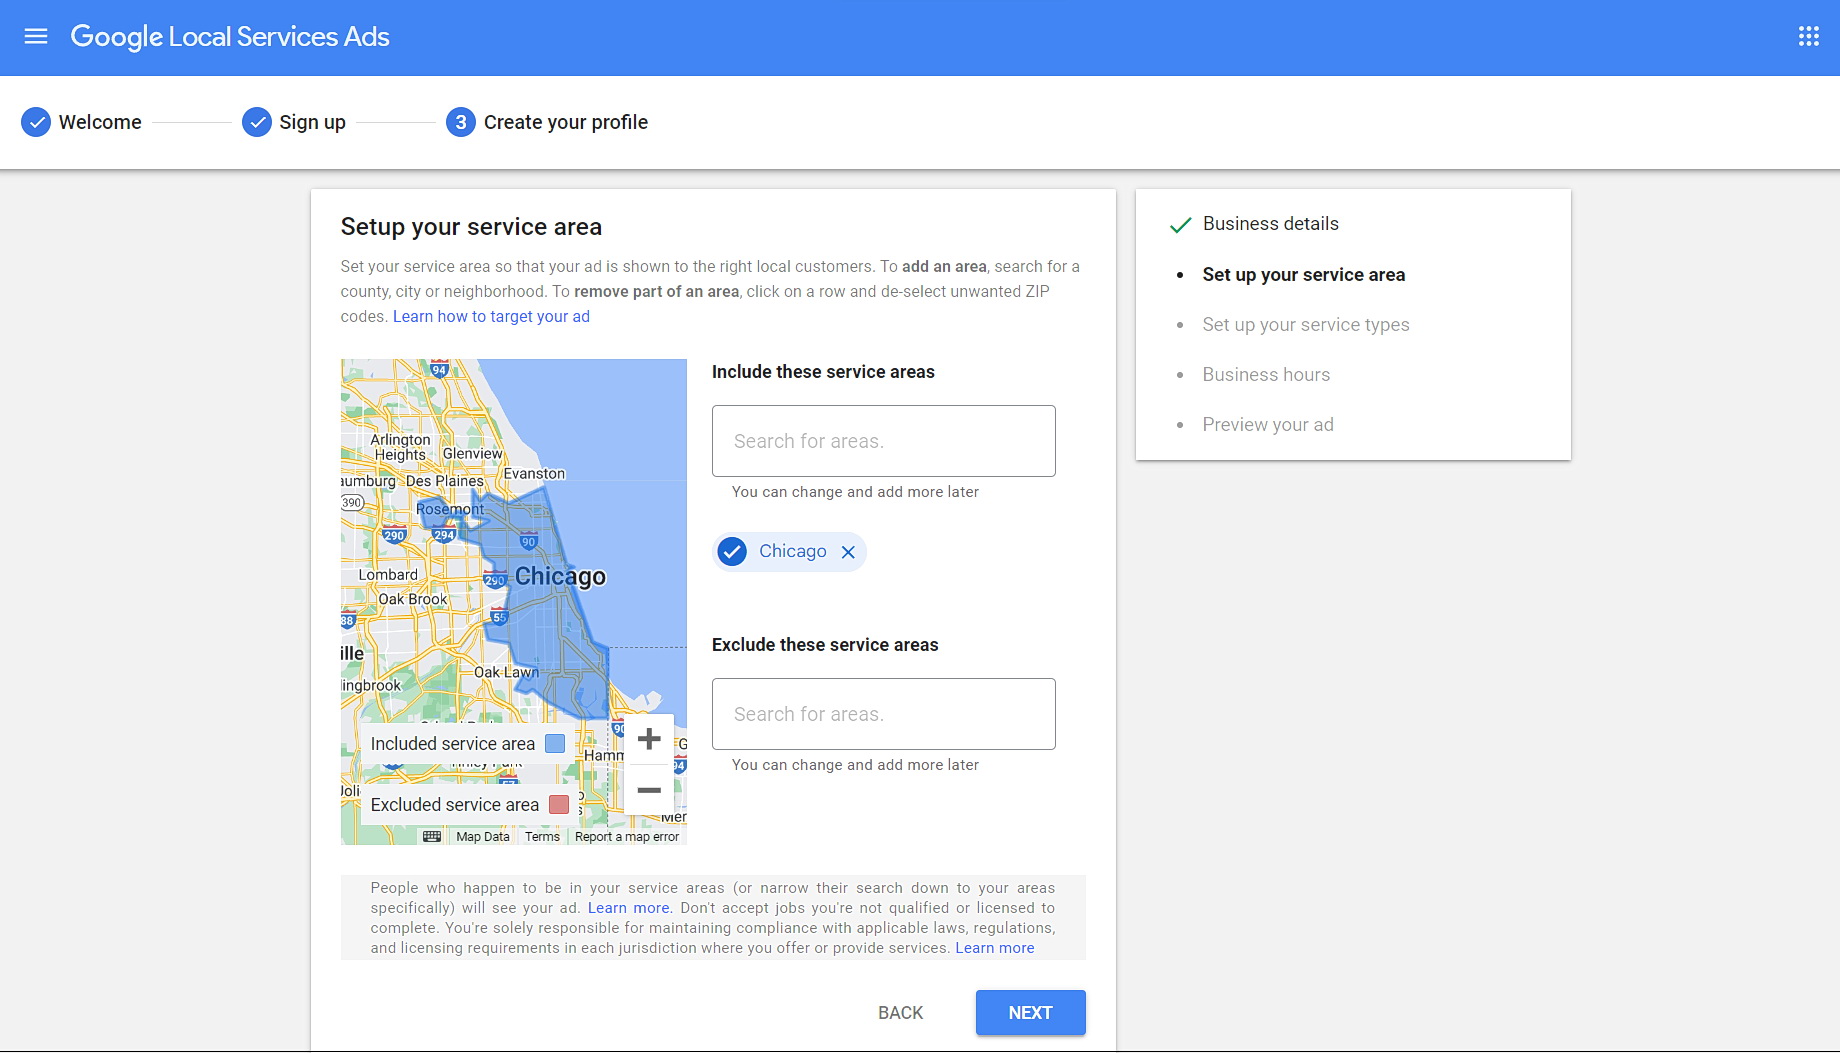Image resolution: width=1840 pixels, height=1053 pixels.
Task: Select Business details in the sidebar
Action: click(x=1270, y=224)
